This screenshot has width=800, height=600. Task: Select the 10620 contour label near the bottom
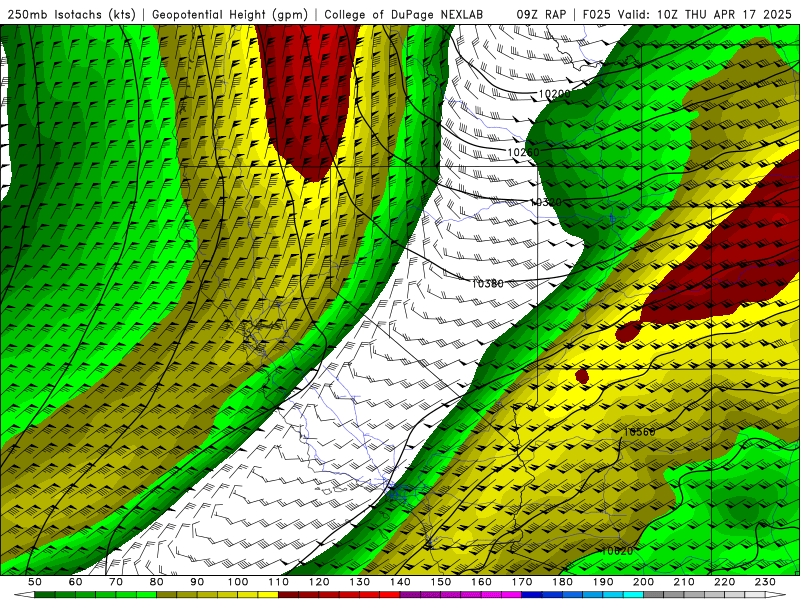(617, 551)
